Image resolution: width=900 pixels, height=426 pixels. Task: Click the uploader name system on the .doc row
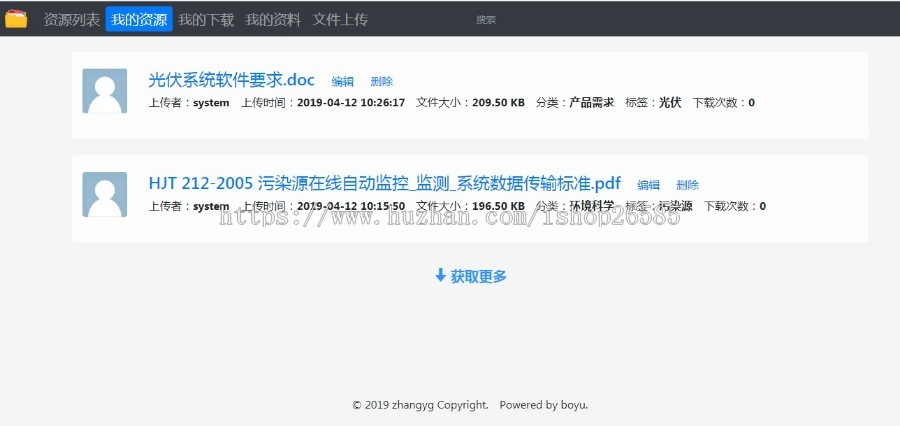[x=211, y=103]
